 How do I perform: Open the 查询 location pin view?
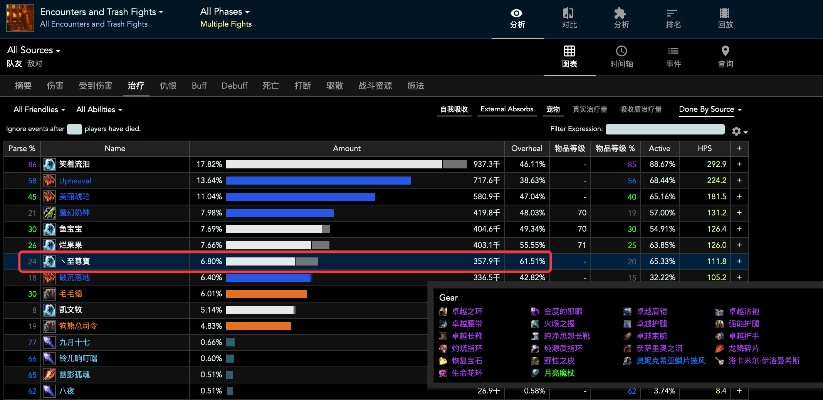click(x=725, y=55)
